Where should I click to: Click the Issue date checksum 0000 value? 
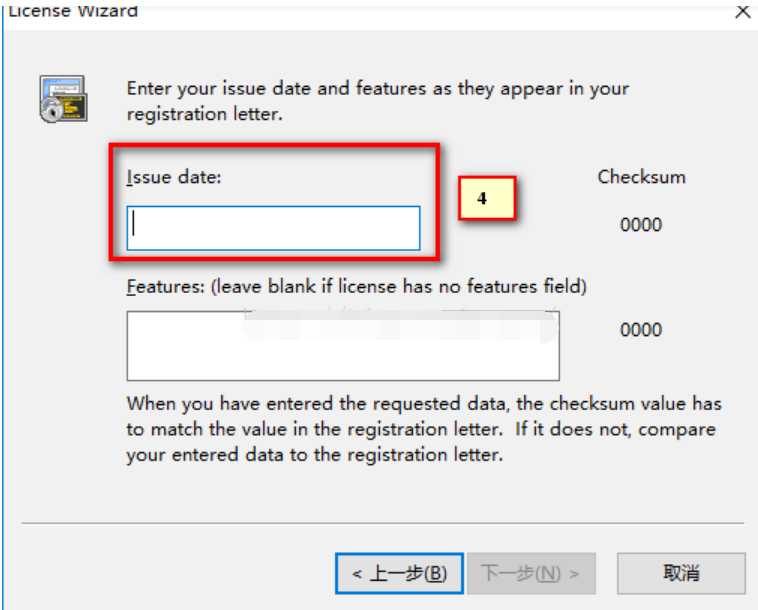(x=641, y=225)
